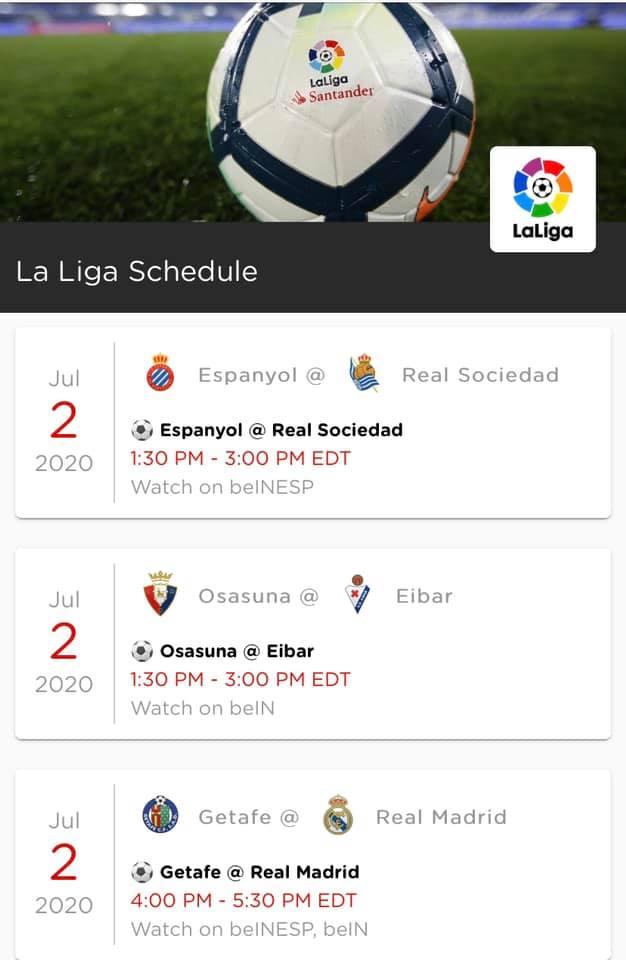Click the Eibar team crest
The image size is (626, 960).
[356, 595]
